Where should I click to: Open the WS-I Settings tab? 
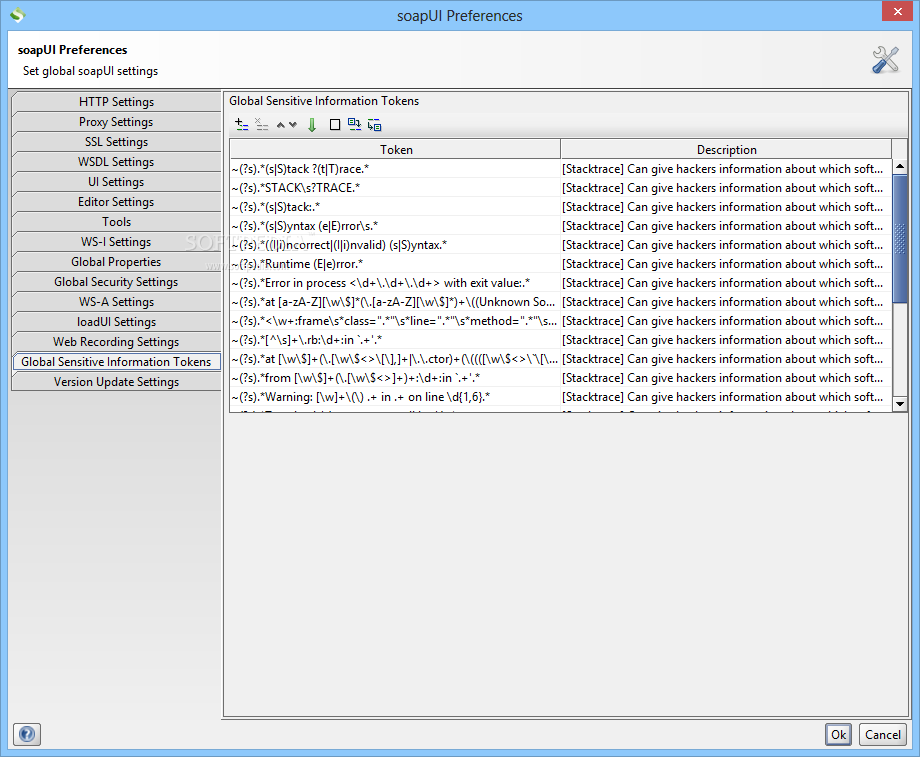pos(116,241)
